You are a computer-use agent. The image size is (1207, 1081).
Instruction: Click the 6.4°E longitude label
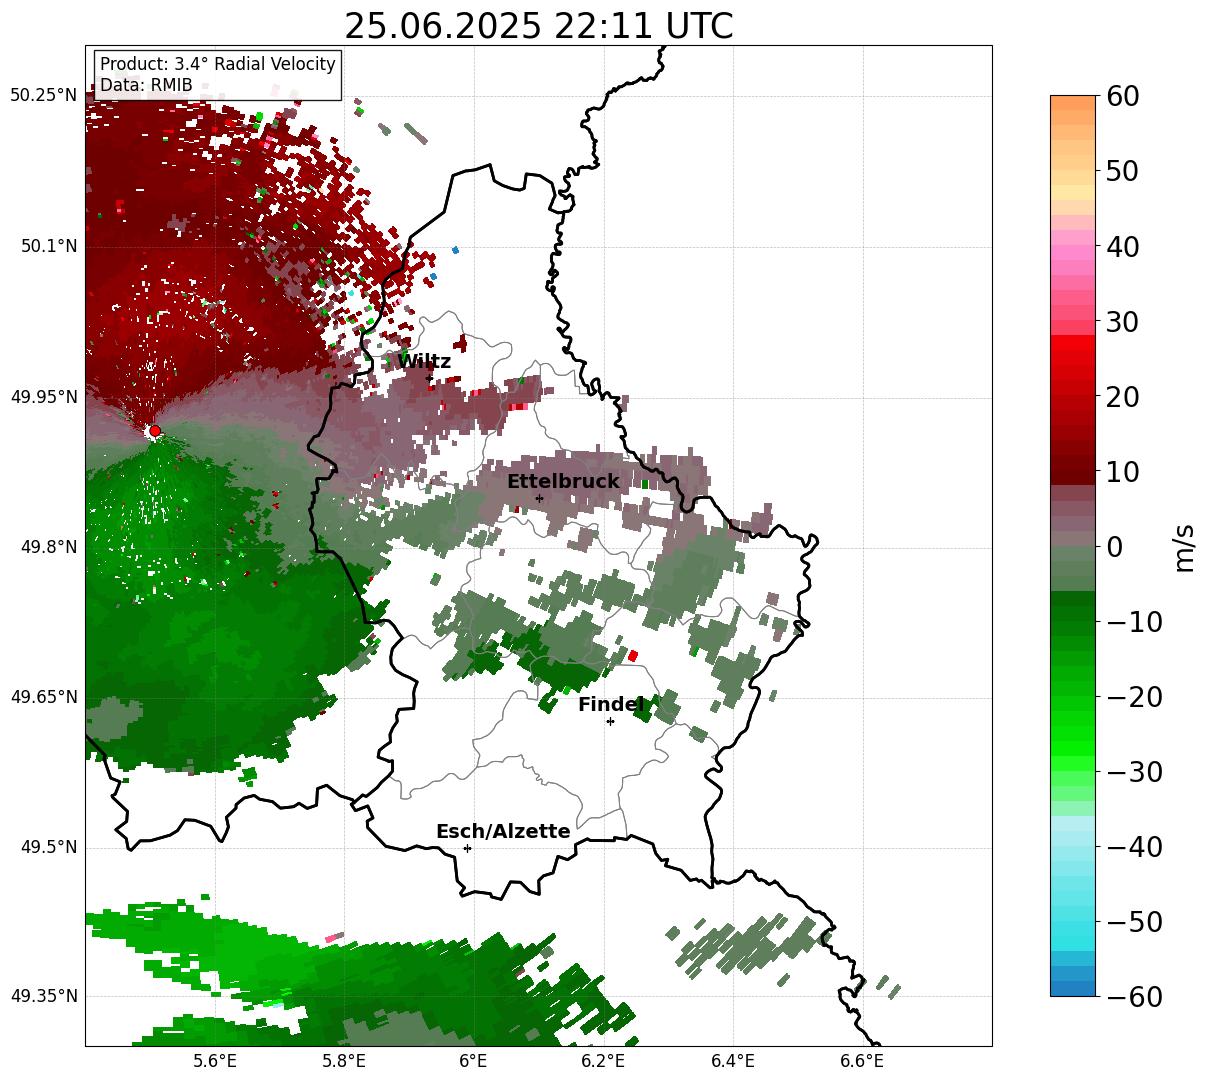(x=733, y=1061)
